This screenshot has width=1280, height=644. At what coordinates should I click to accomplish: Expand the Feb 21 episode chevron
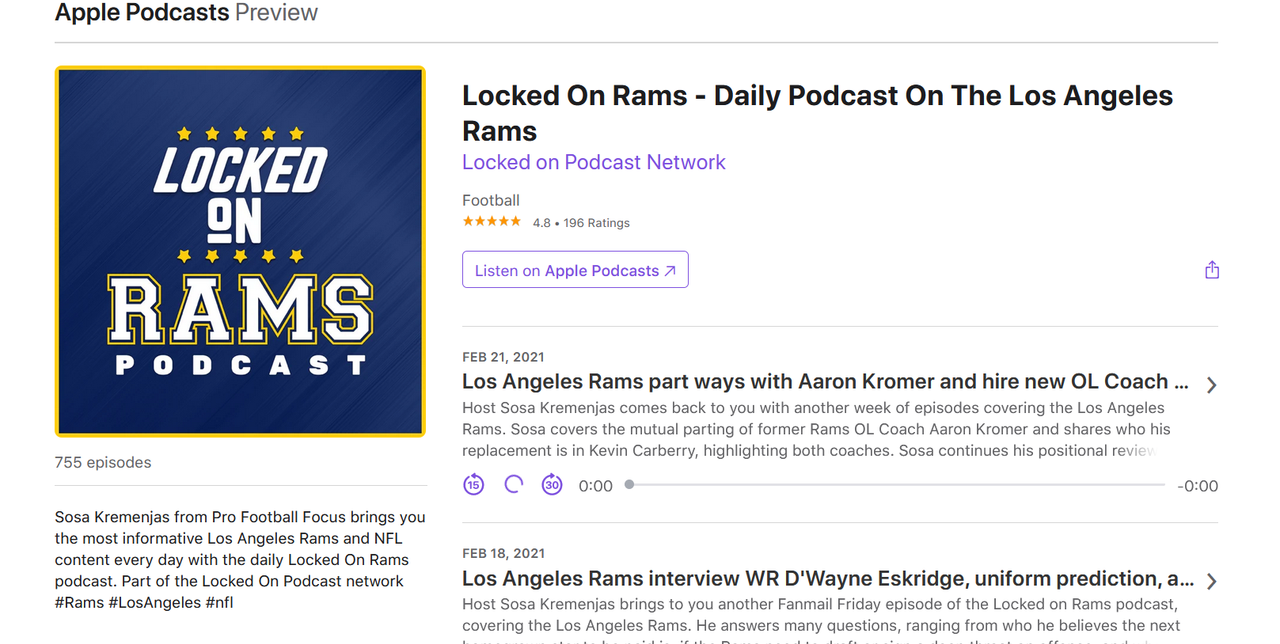[1211, 385]
